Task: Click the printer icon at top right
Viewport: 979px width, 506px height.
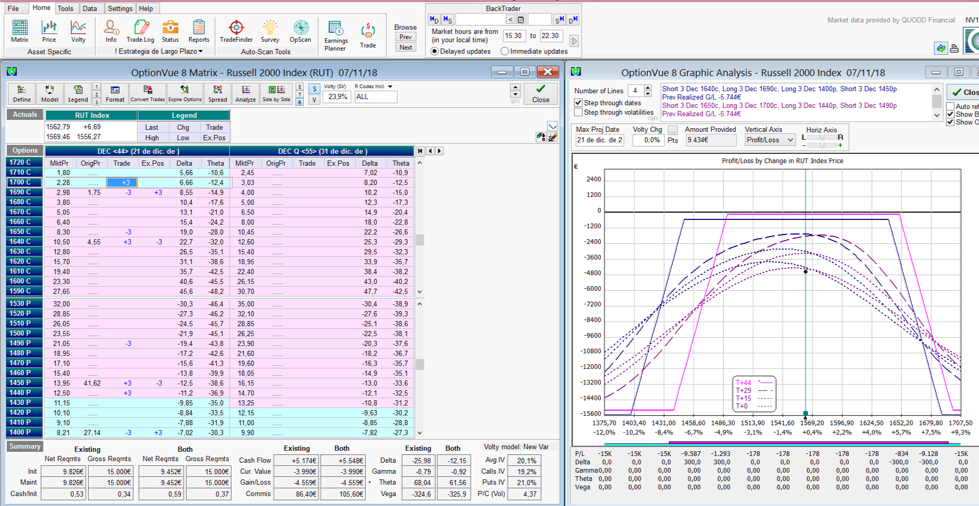Action: point(954,48)
